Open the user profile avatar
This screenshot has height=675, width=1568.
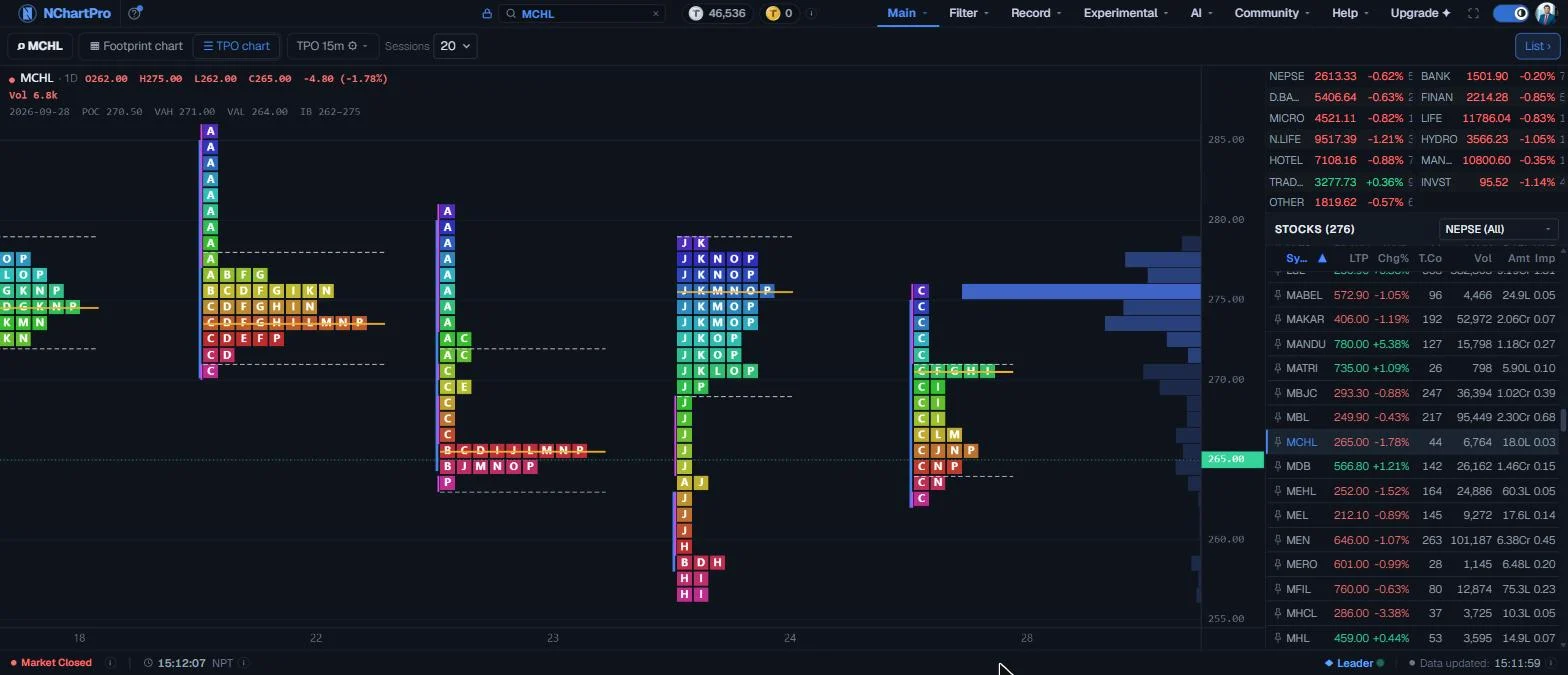1546,13
